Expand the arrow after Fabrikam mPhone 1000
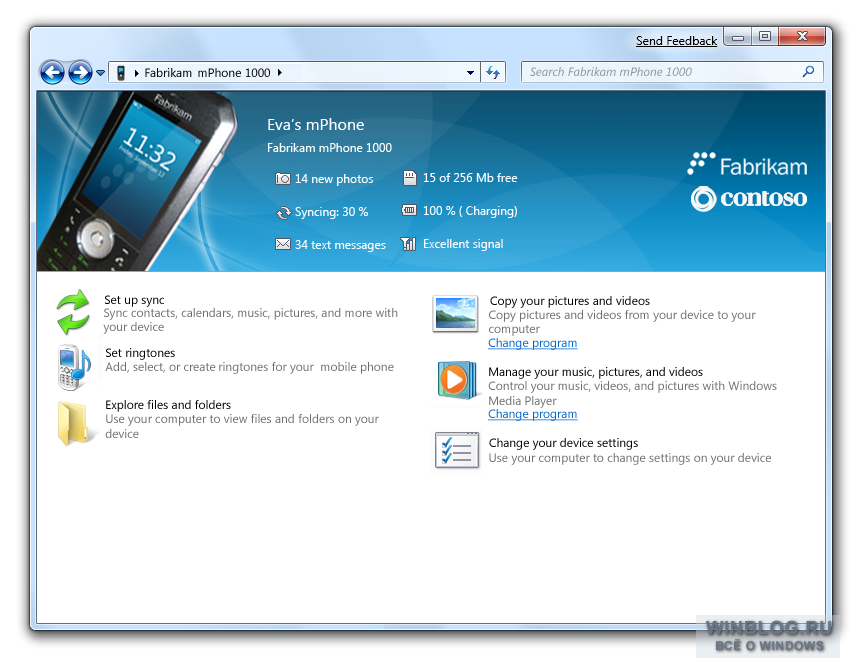The width and height of the screenshot is (850, 669). 280,72
